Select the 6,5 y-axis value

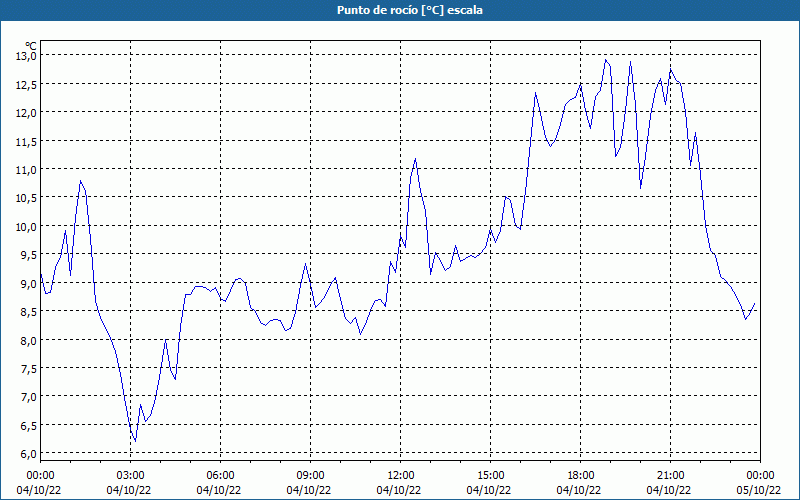click(x=29, y=426)
